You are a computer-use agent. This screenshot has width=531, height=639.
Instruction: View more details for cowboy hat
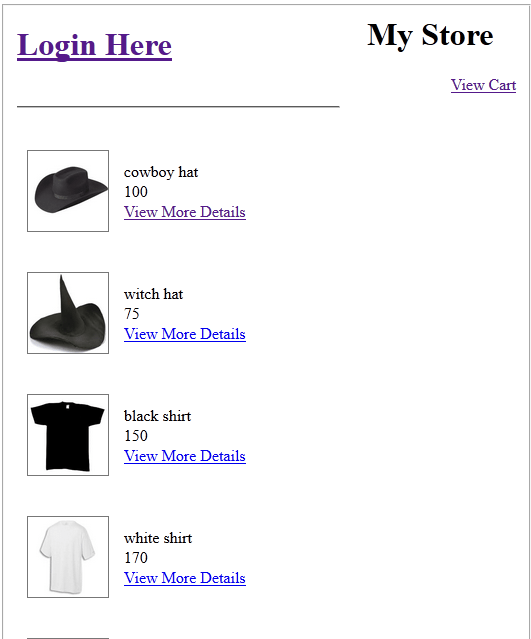pos(185,212)
